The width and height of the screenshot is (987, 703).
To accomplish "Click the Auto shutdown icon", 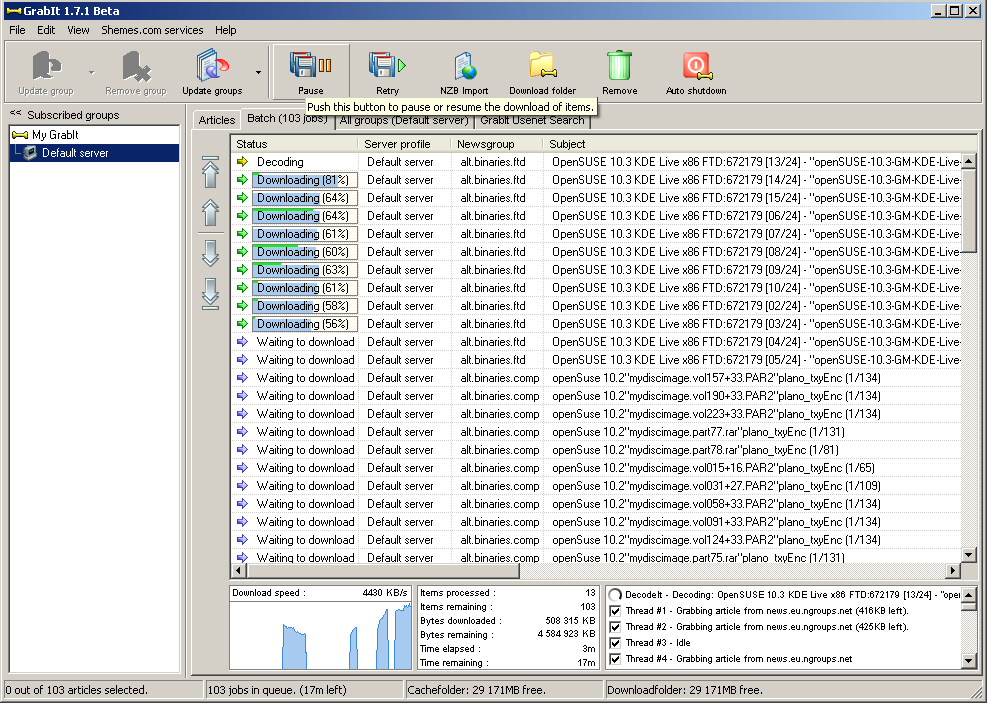I will click(696, 68).
